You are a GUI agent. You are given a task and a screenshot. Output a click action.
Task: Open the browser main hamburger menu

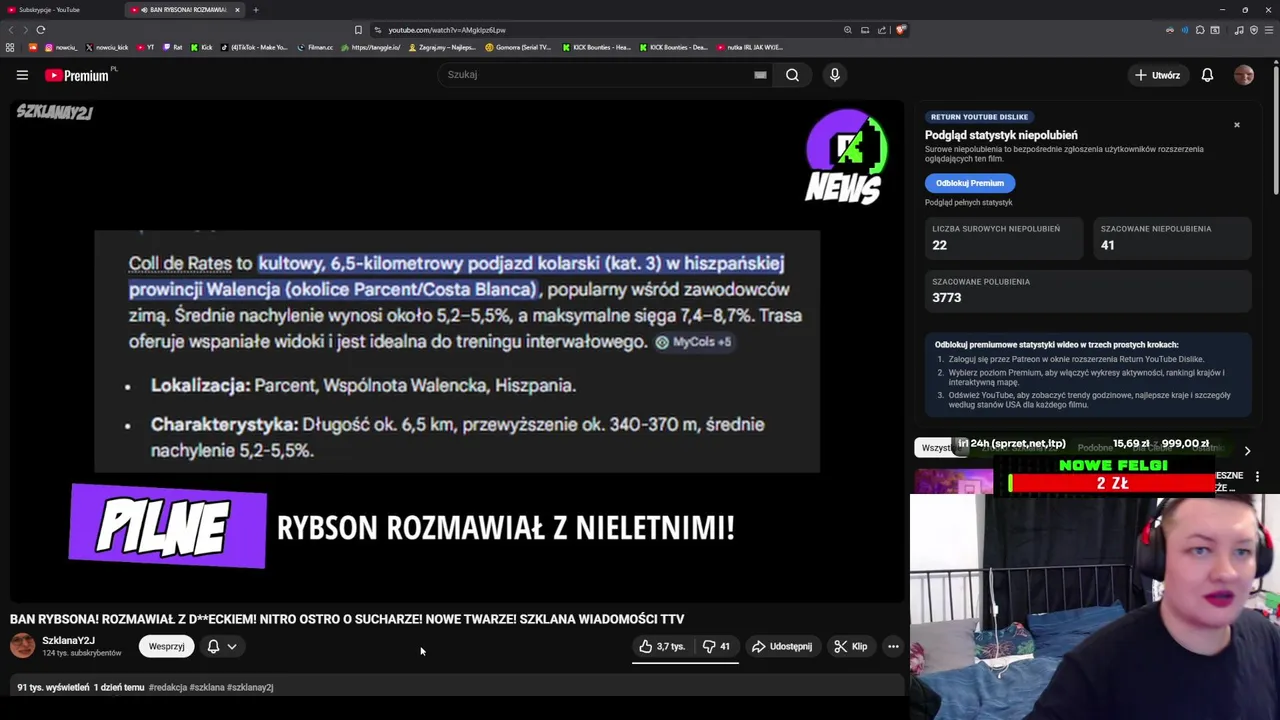(1268, 30)
